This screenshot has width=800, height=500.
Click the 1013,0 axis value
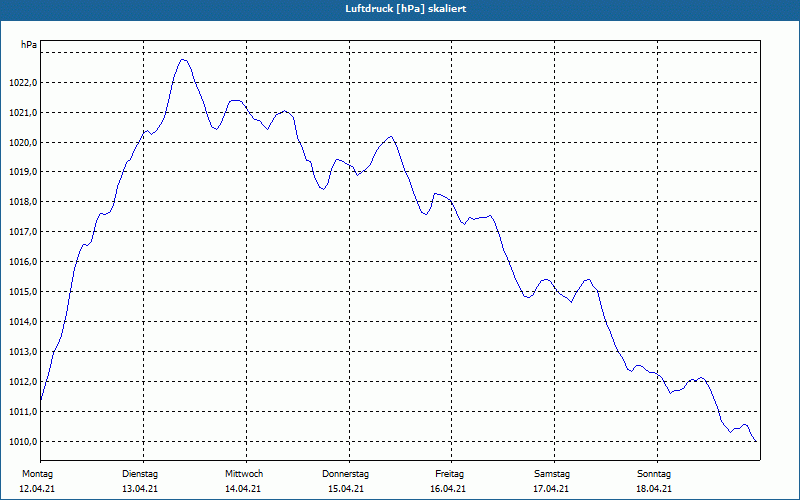(23, 352)
